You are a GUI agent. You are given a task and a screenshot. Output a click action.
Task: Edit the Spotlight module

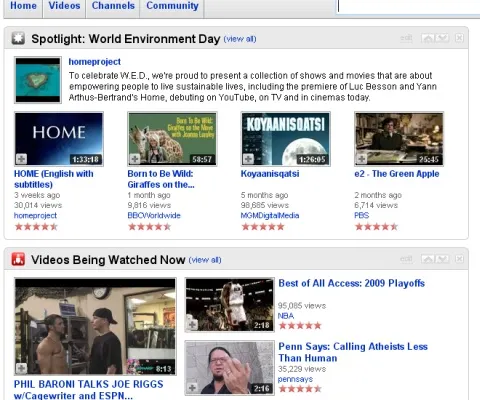pyautogui.click(x=406, y=38)
